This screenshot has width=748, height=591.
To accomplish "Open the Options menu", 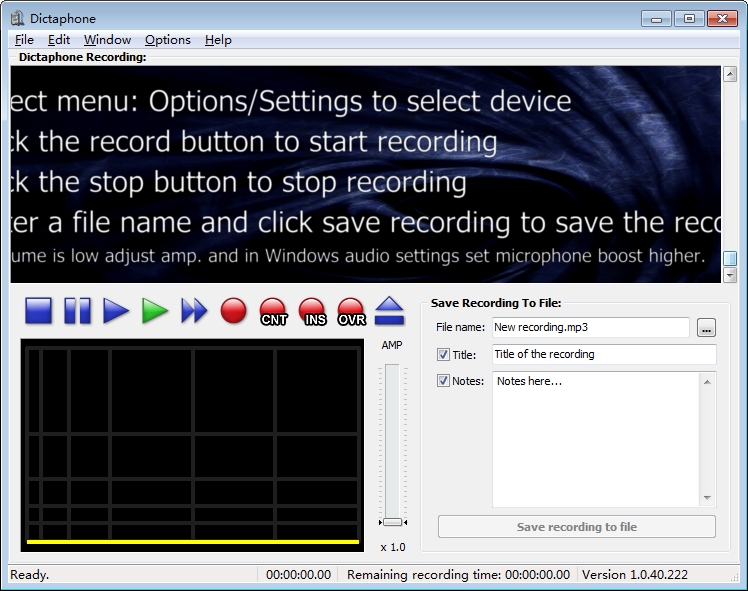I will tap(167, 40).
